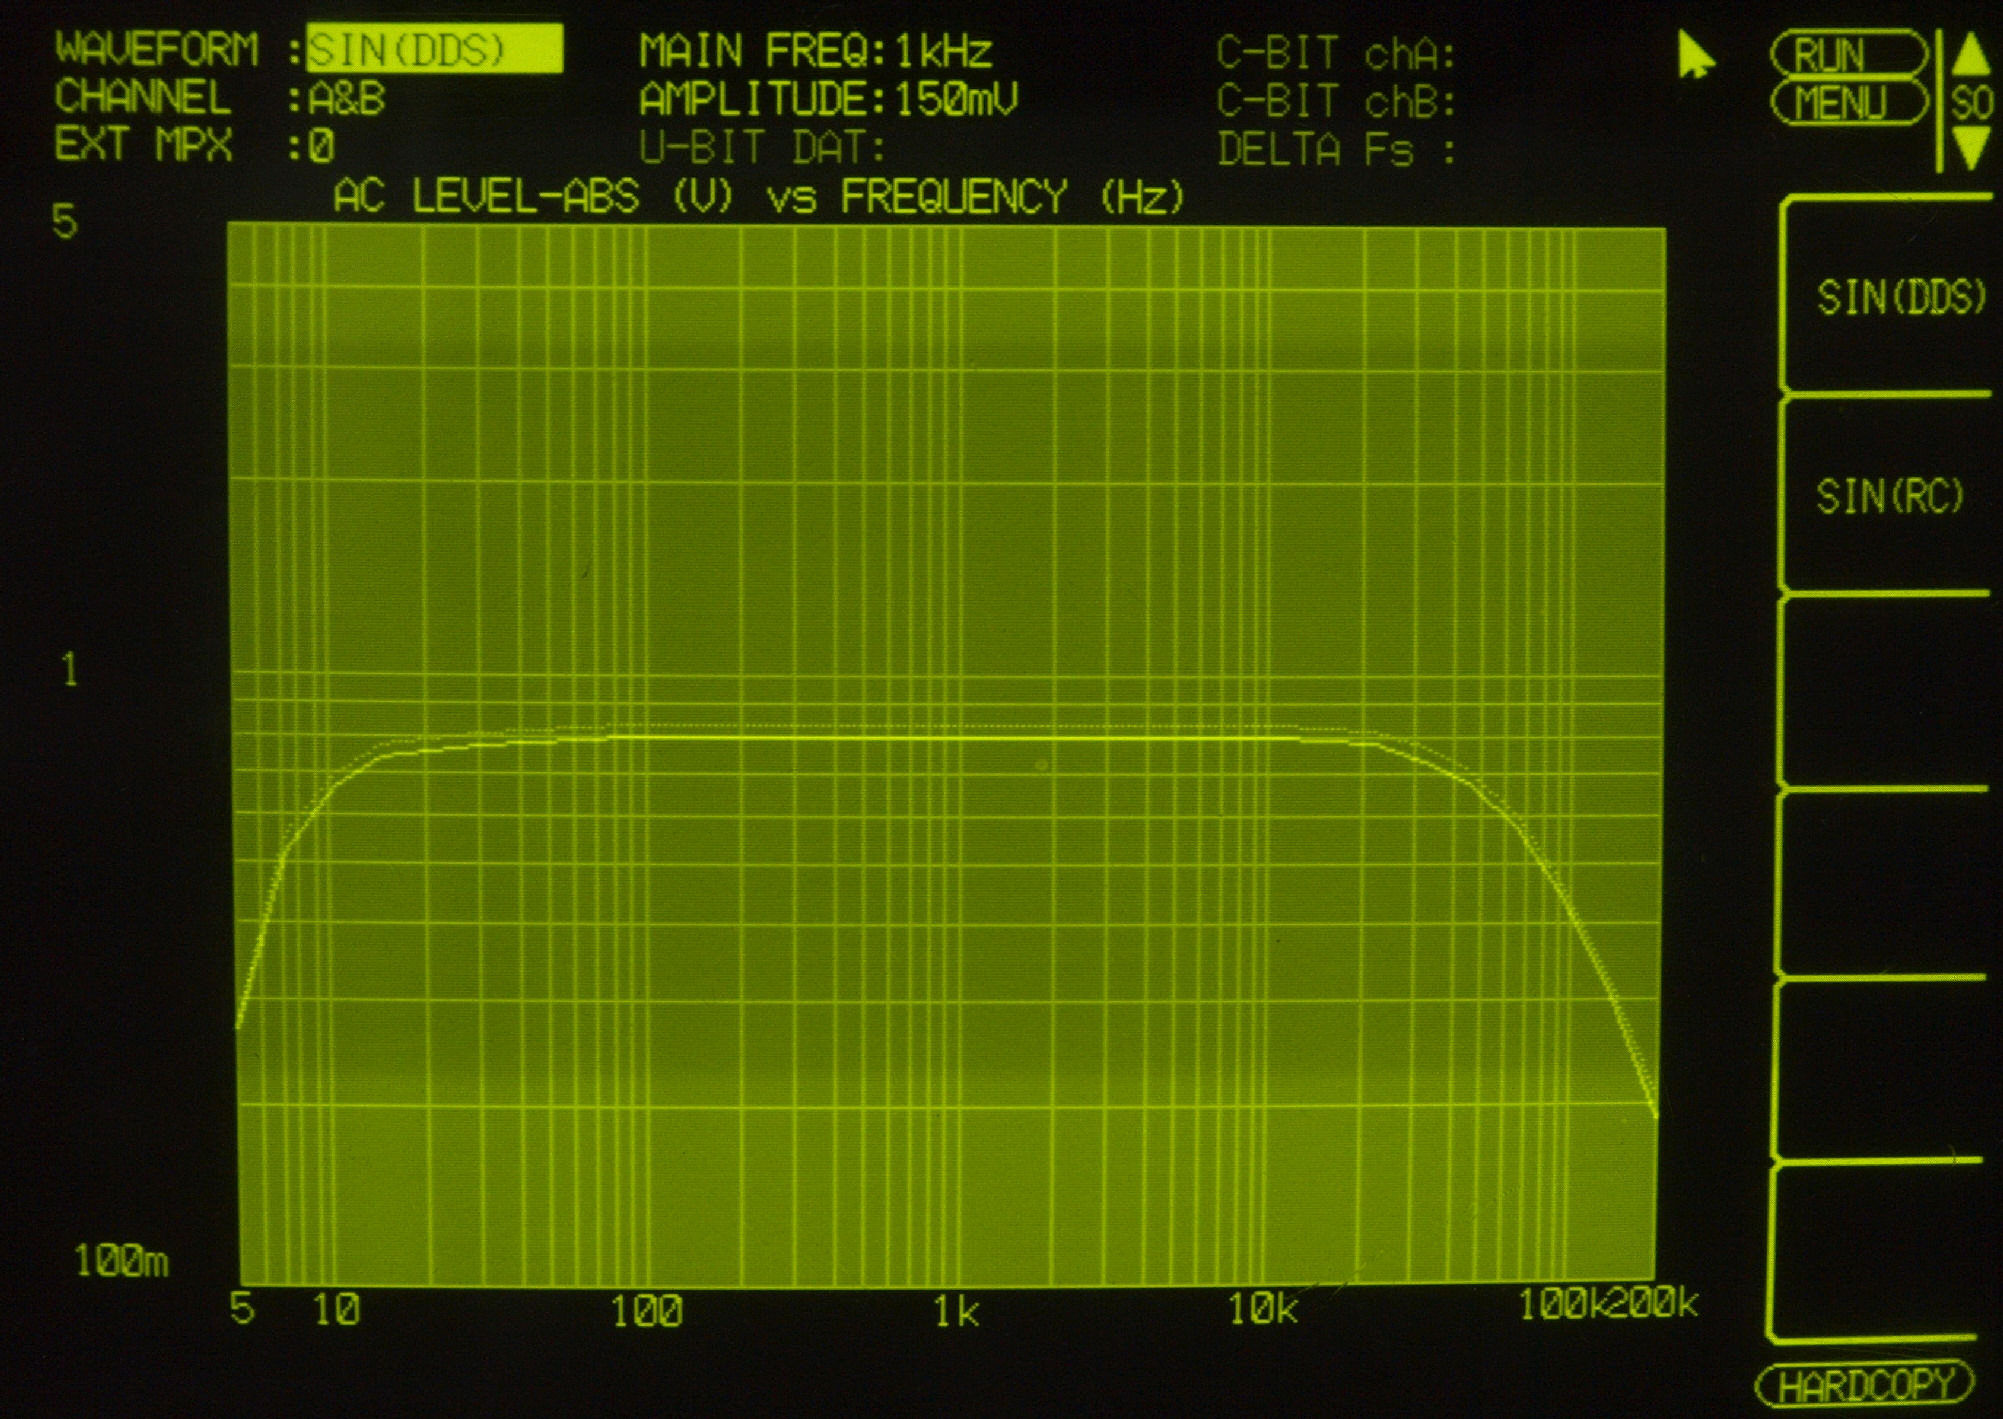2003x1419 pixels.
Task: Select the highlighted WAVEFORM SIN(DDS) field
Action: pyautogui.click(x=433, y=50)
